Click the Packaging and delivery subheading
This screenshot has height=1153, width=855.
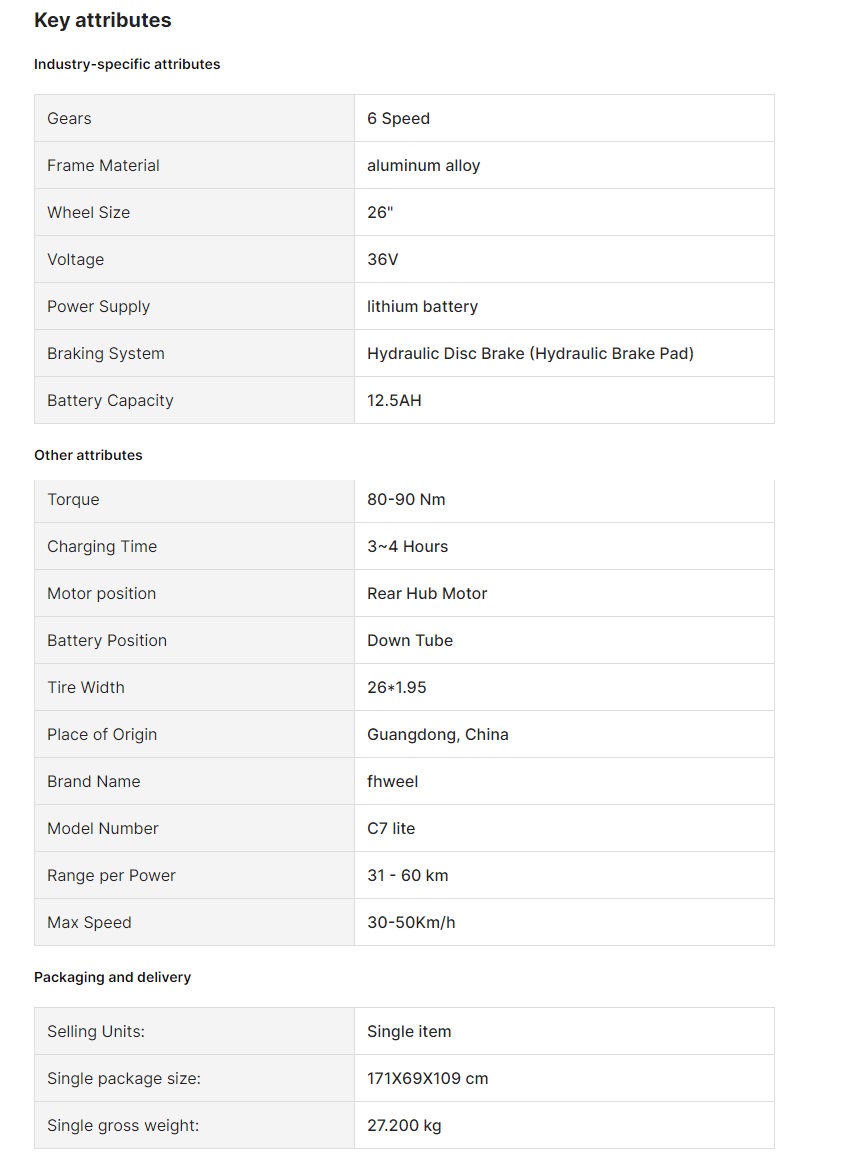[x=112, y=977]
